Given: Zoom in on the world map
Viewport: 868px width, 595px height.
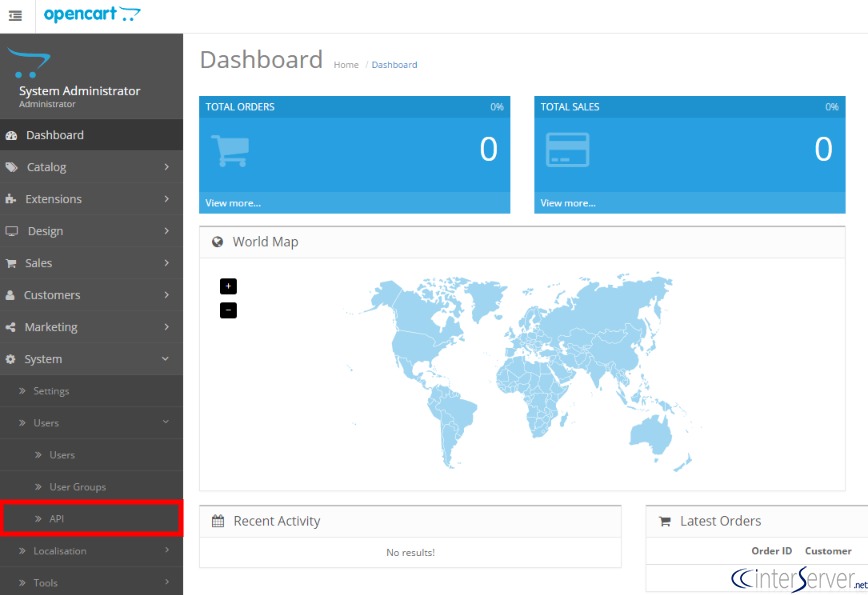Looking at the screenshot, I should (228, 286).
